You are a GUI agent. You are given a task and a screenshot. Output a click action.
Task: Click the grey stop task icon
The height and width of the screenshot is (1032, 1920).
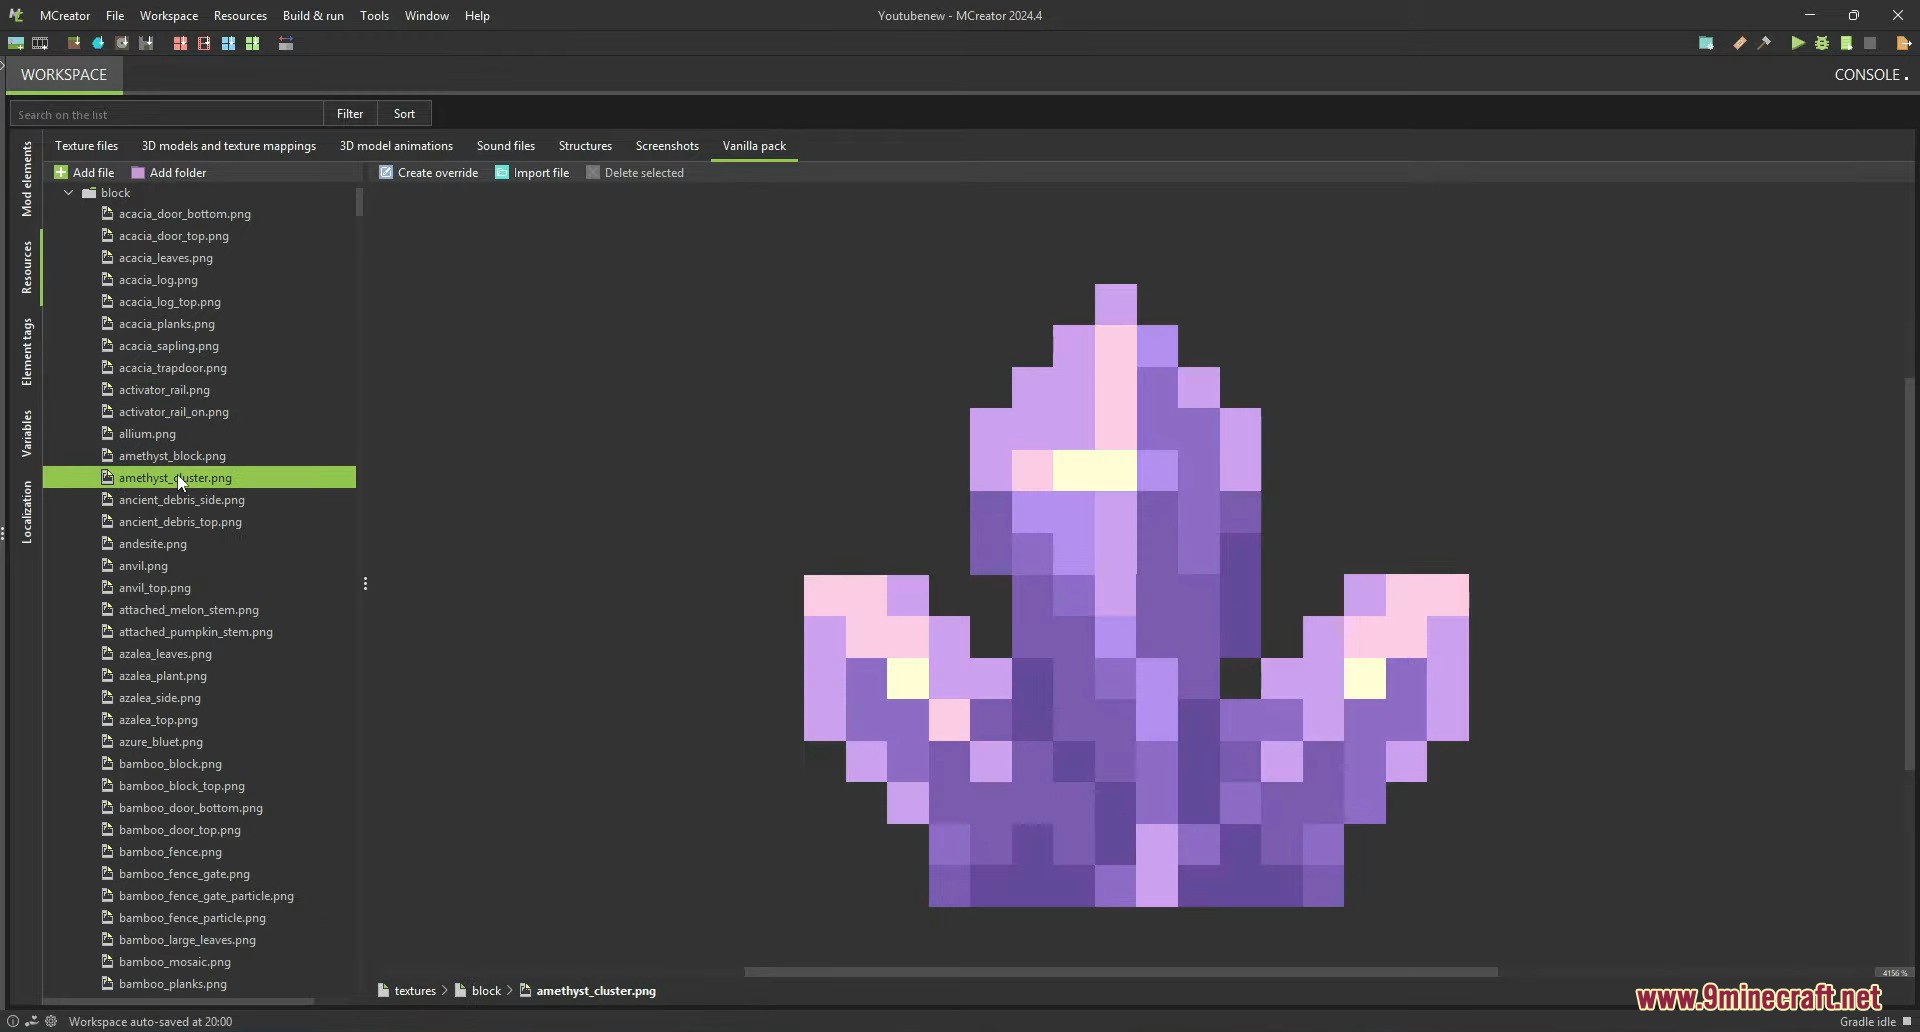1870,43
